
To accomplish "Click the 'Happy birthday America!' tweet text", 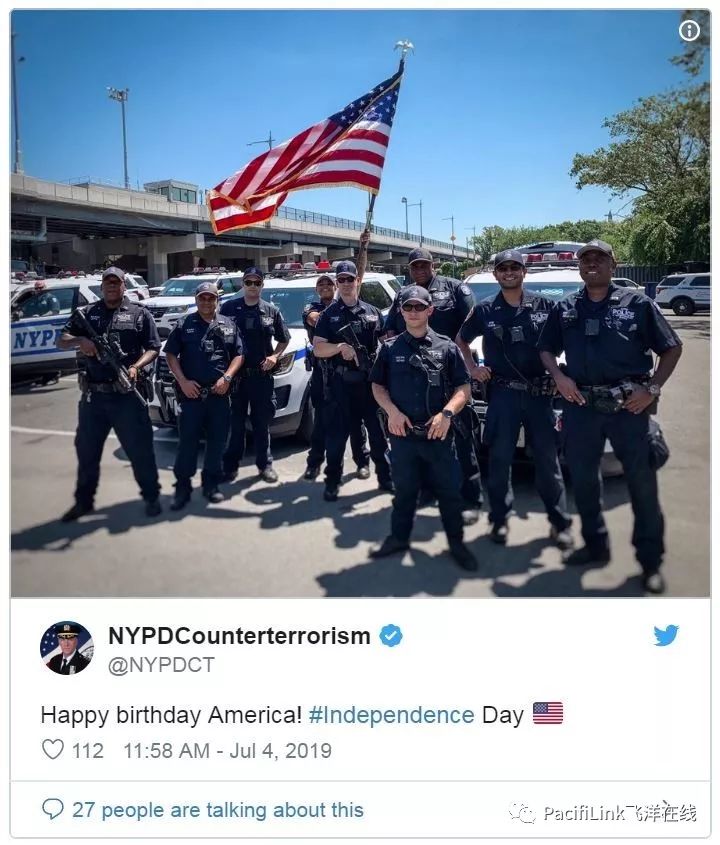I will [171, 715].
